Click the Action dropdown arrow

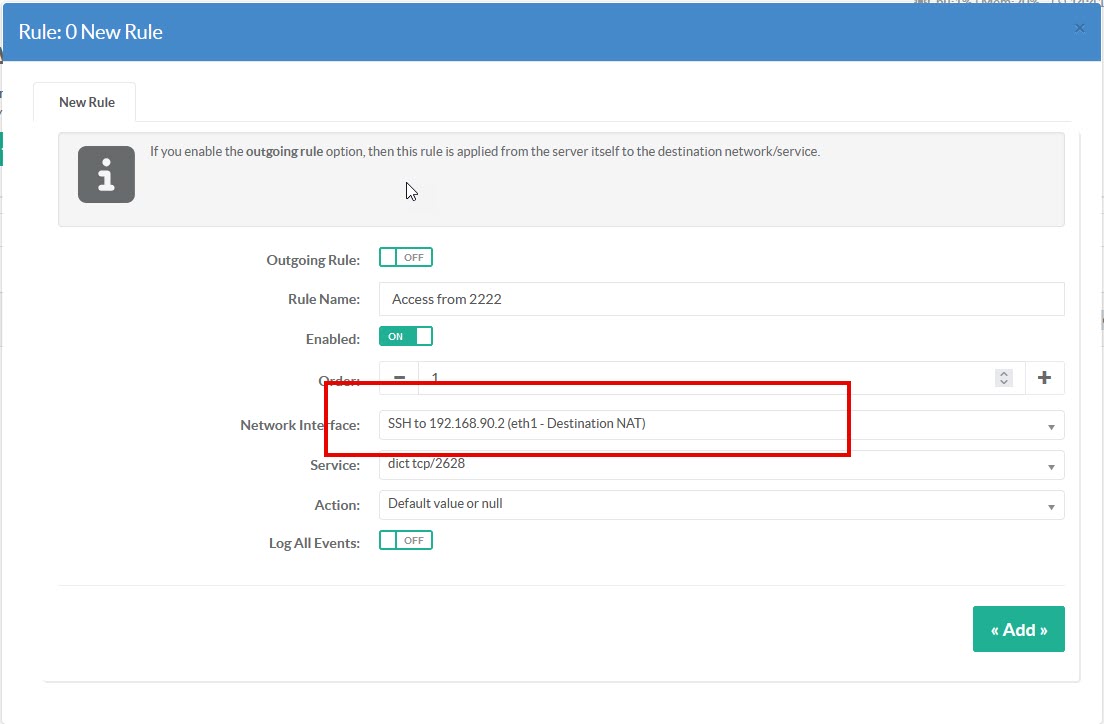1051,507
